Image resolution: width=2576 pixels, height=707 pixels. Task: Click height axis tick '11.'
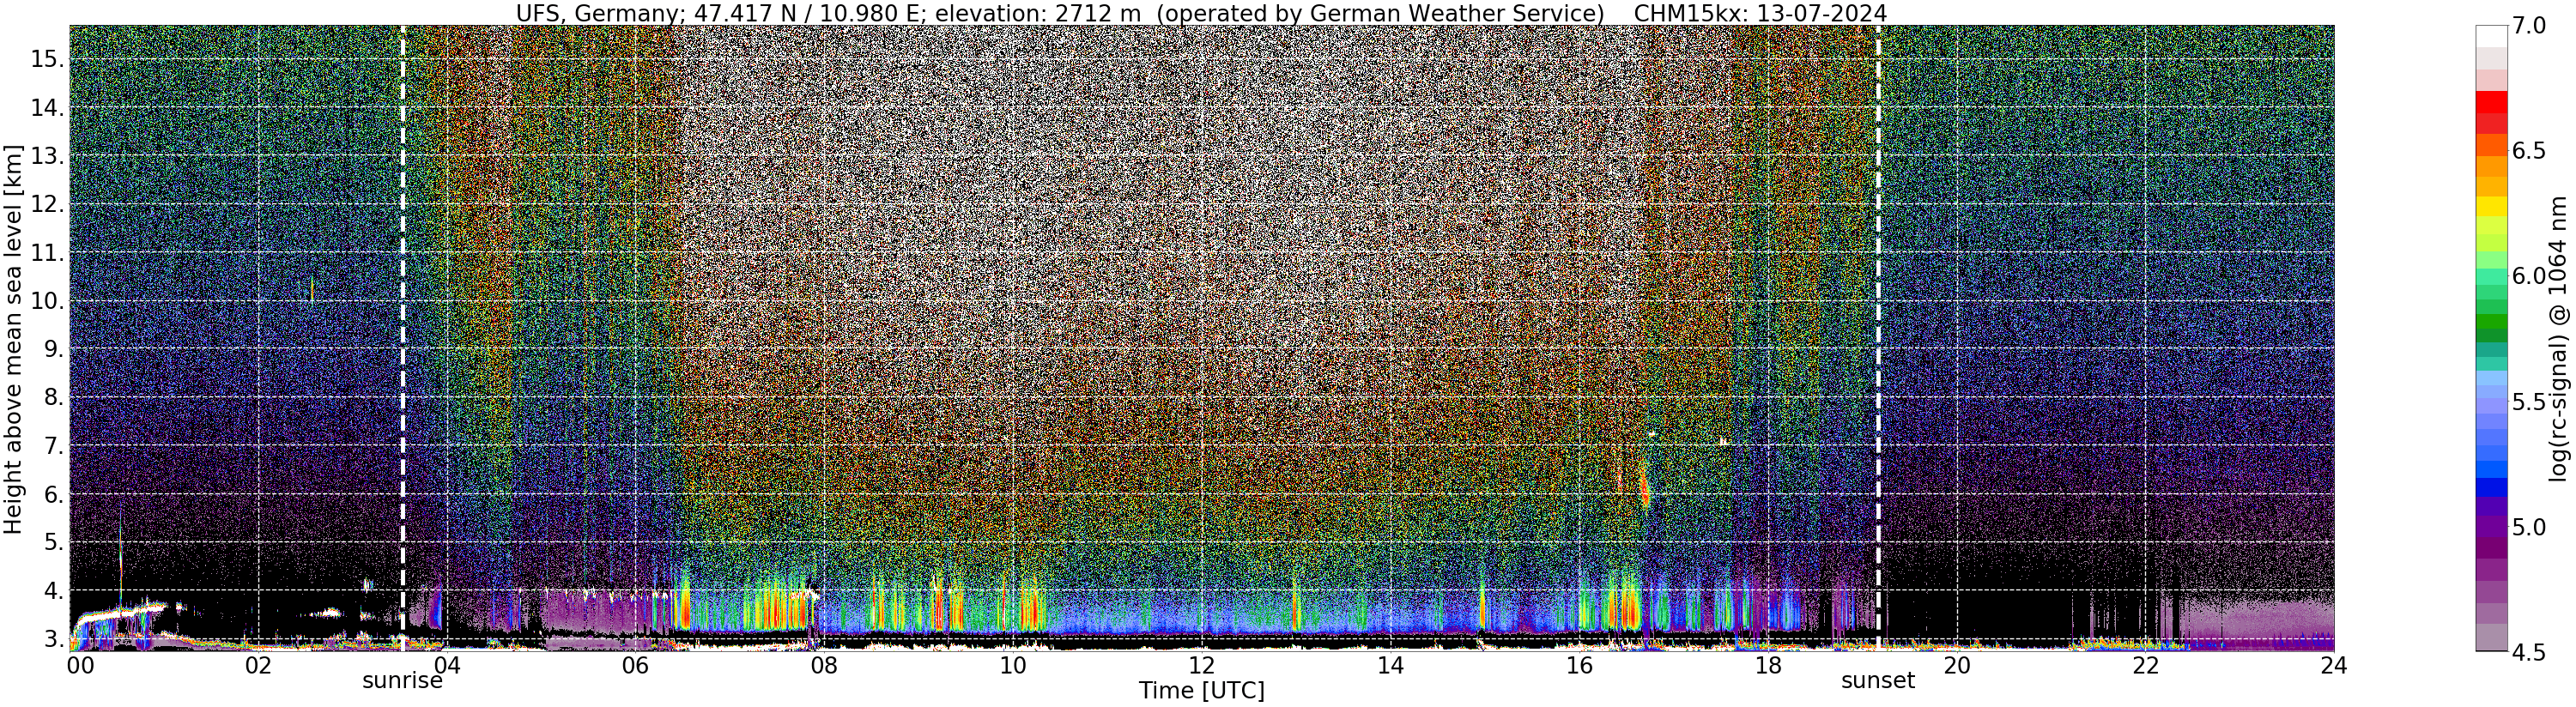tap(46, 253)
